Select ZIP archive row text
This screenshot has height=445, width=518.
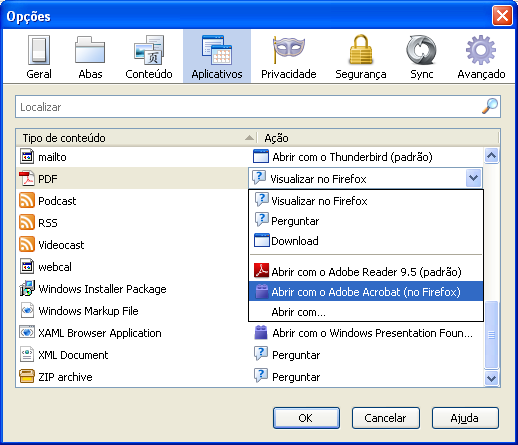[x=65, y=377]
